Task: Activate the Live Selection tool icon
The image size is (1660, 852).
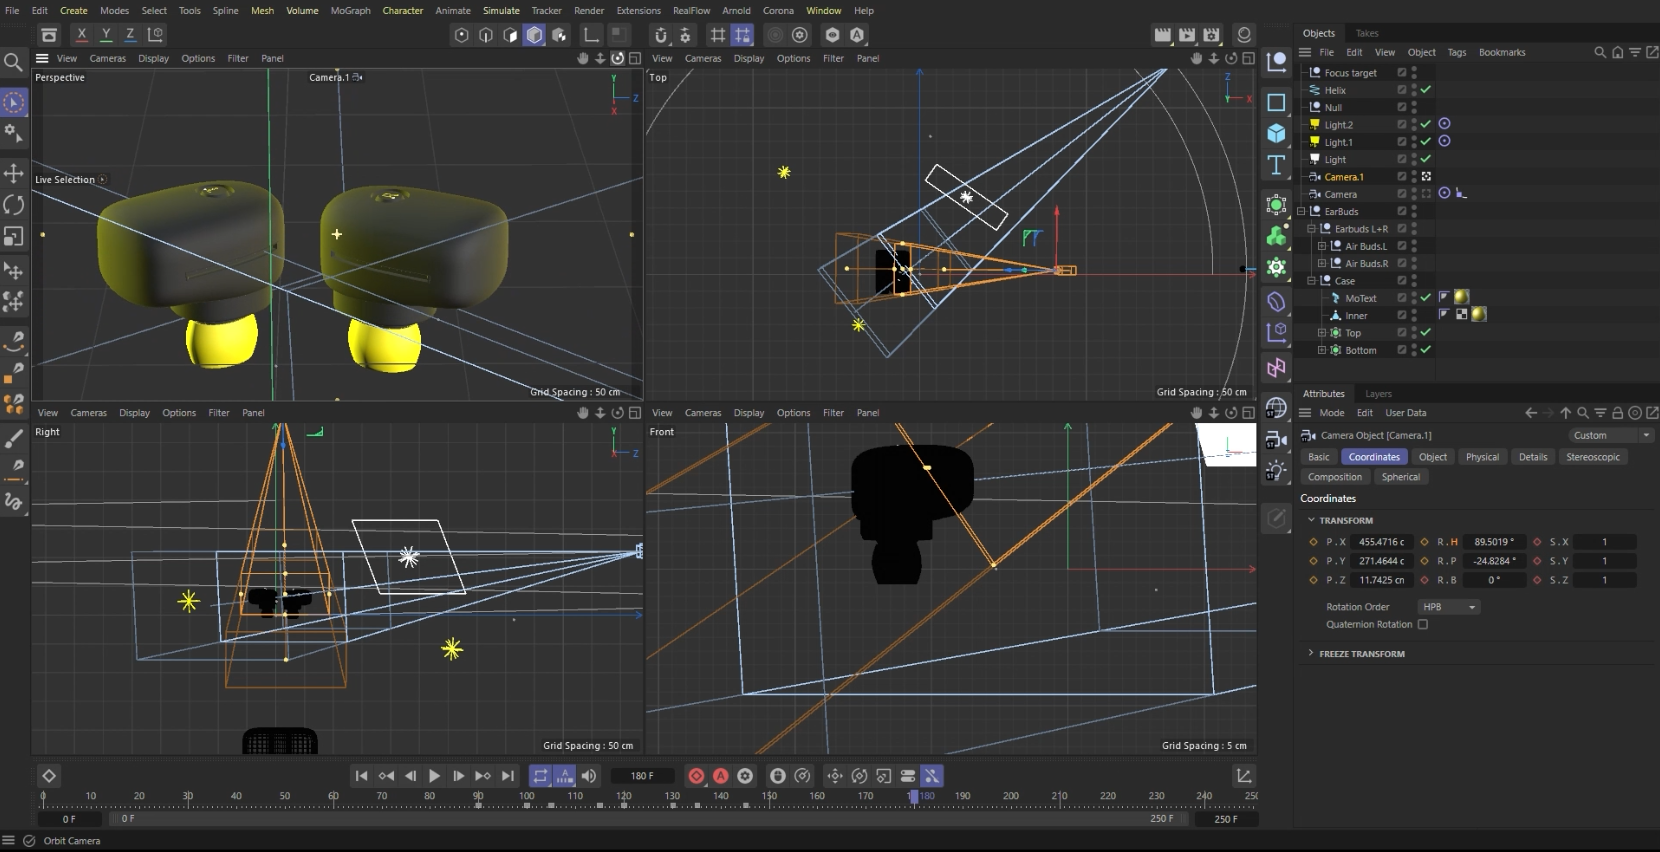Action: pyautogui.click(x=14, y=102)
